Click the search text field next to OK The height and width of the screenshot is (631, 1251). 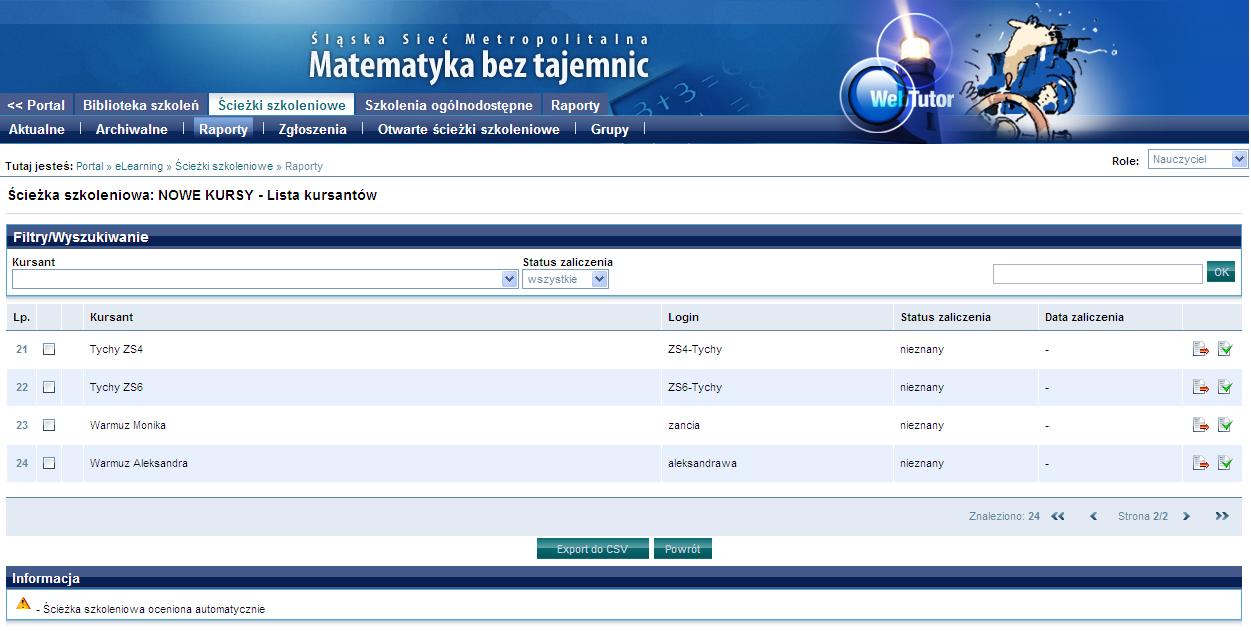click(1098, 273)
